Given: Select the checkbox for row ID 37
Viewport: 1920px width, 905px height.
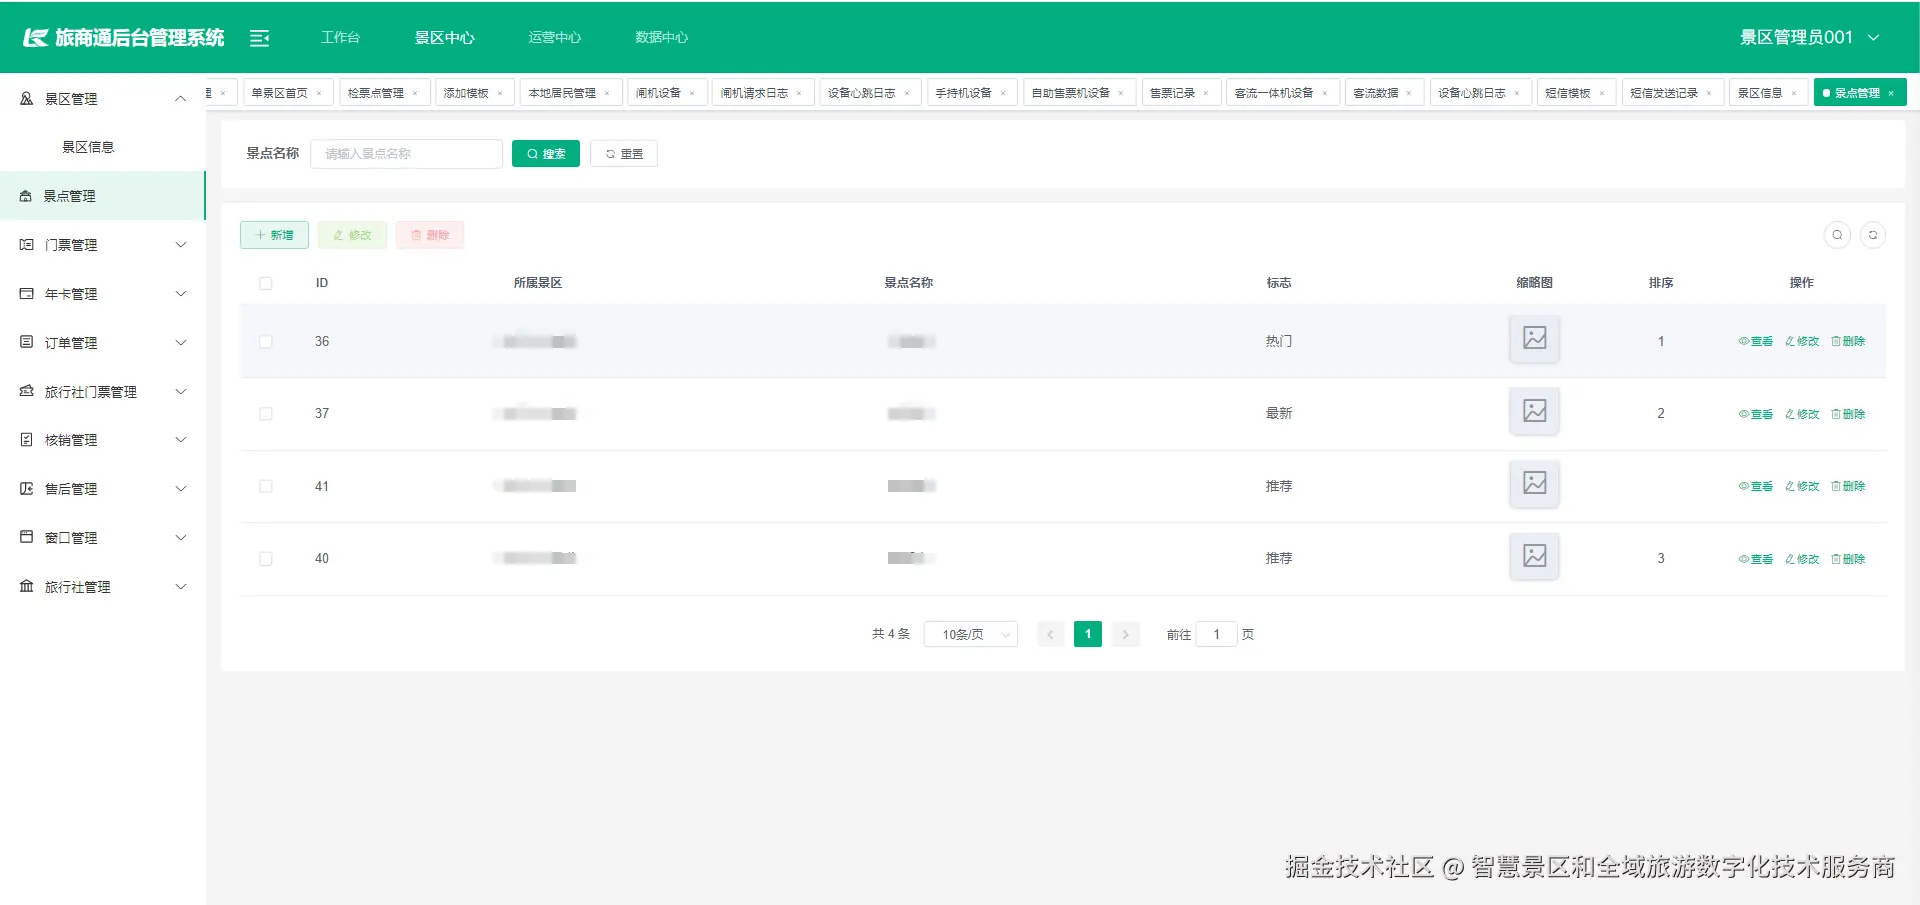Looking at the screenshot, I should (266, 413).
